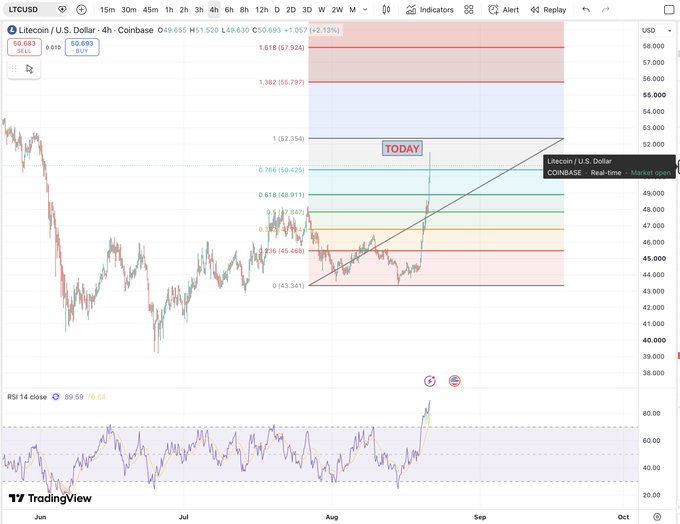Select the 45m timeframe

(150, 10)
